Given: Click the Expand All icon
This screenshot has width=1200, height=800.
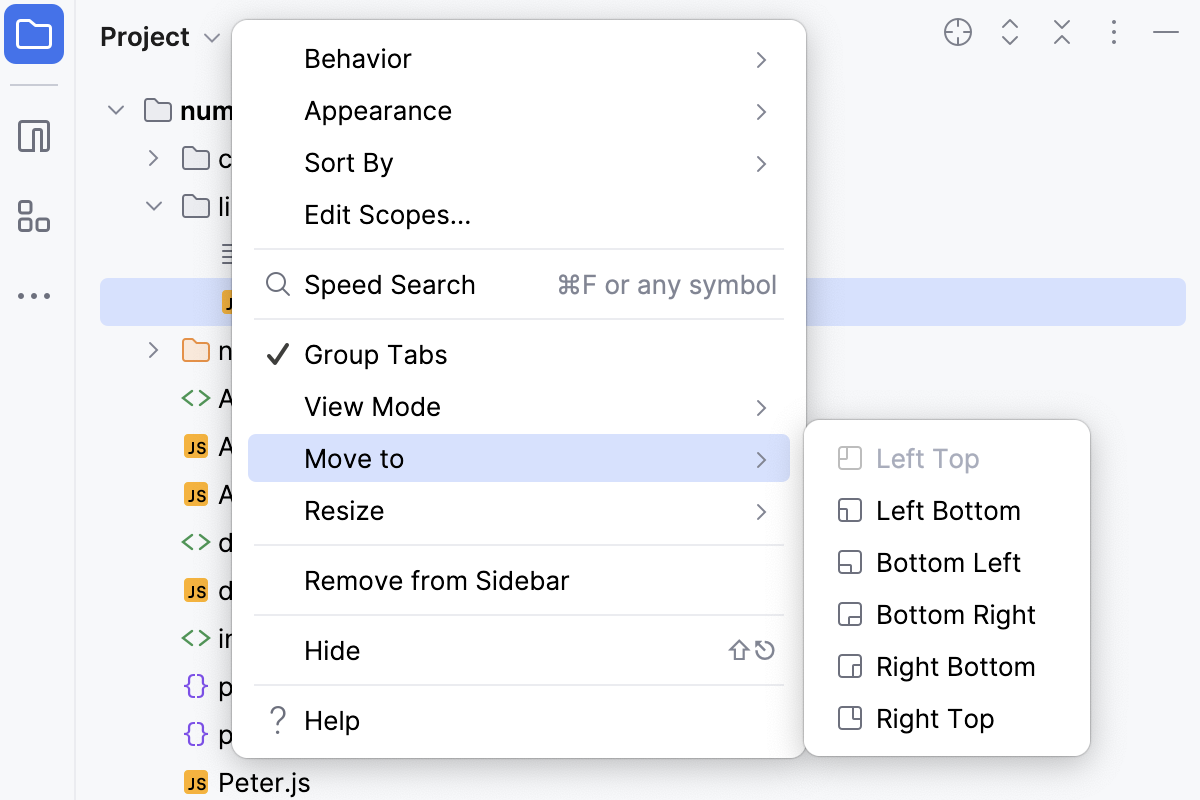Looking at the screenshot, I should (1009, 32).
